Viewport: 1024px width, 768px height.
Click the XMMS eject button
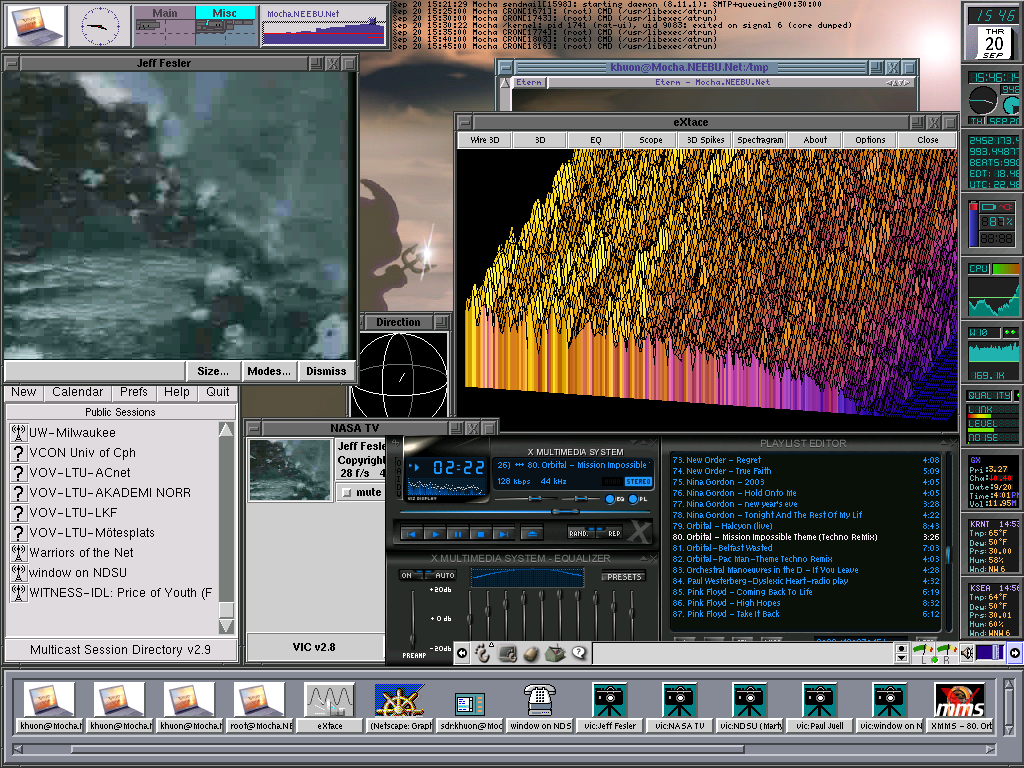pyautogui.click(x=532, y=534)
